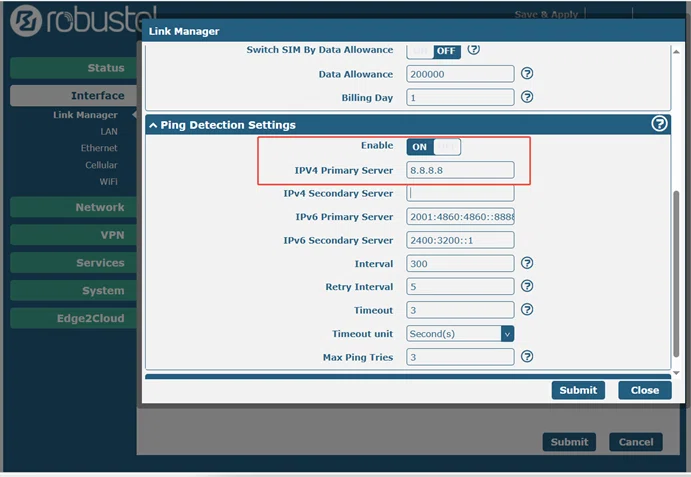Click Close in Link Manager dialog
Screen dimensions: 691x477
645,390
